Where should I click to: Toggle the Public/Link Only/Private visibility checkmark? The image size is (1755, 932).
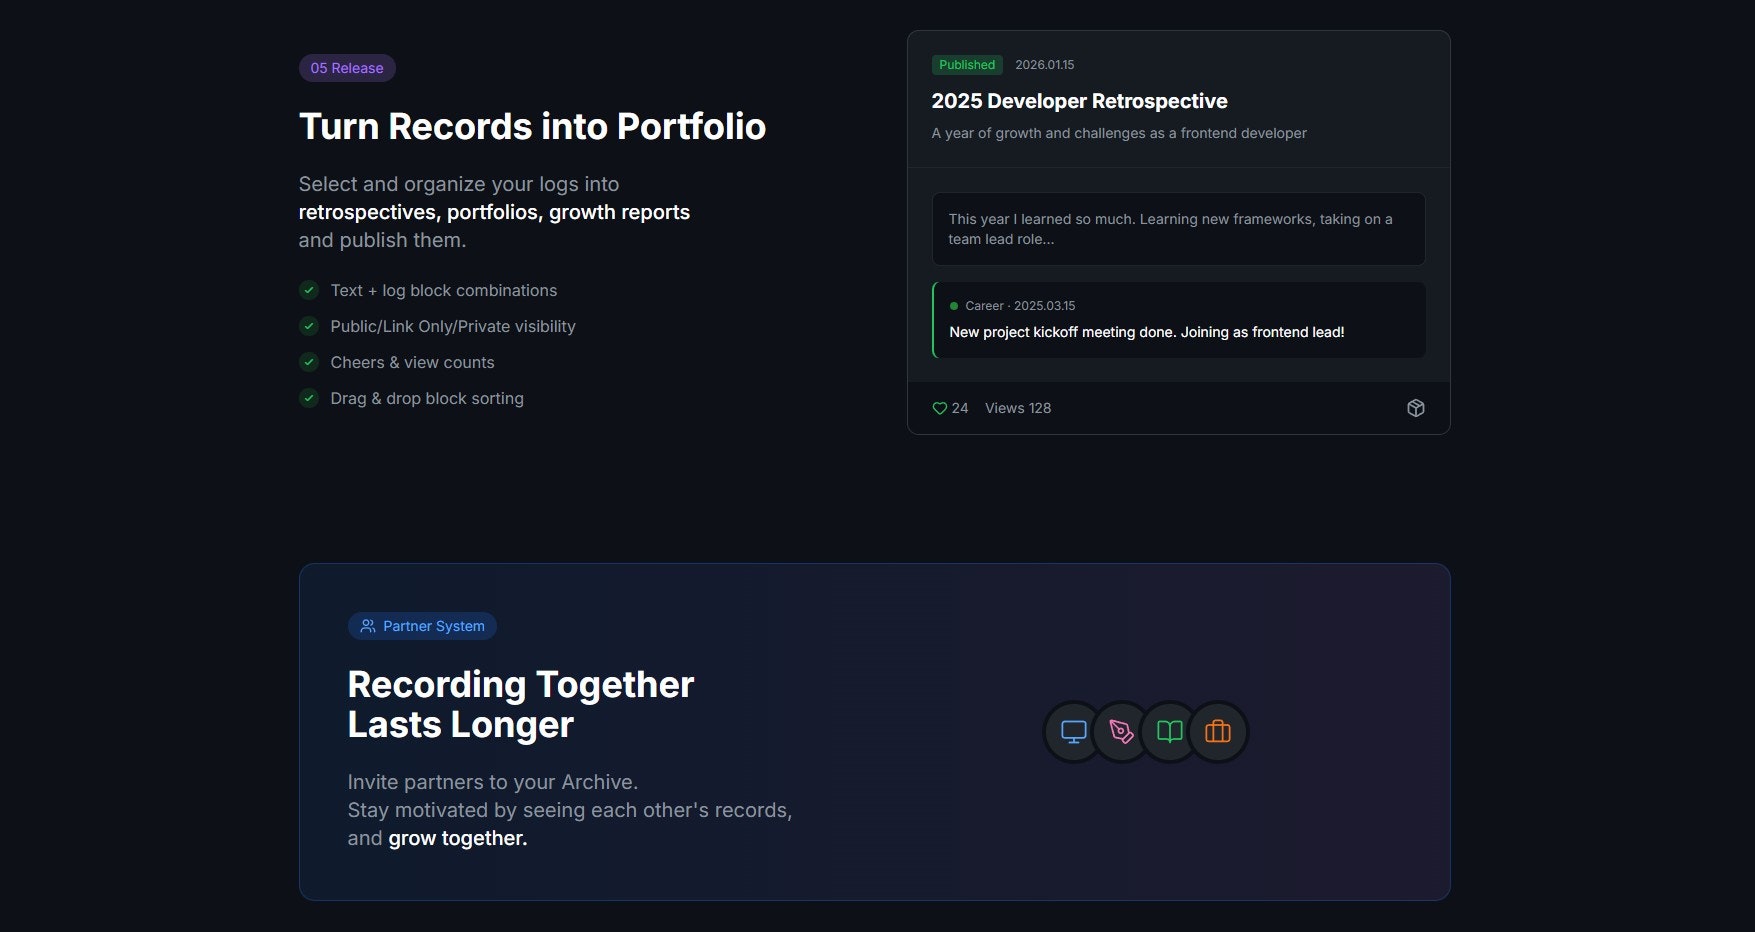pos(308,326)
